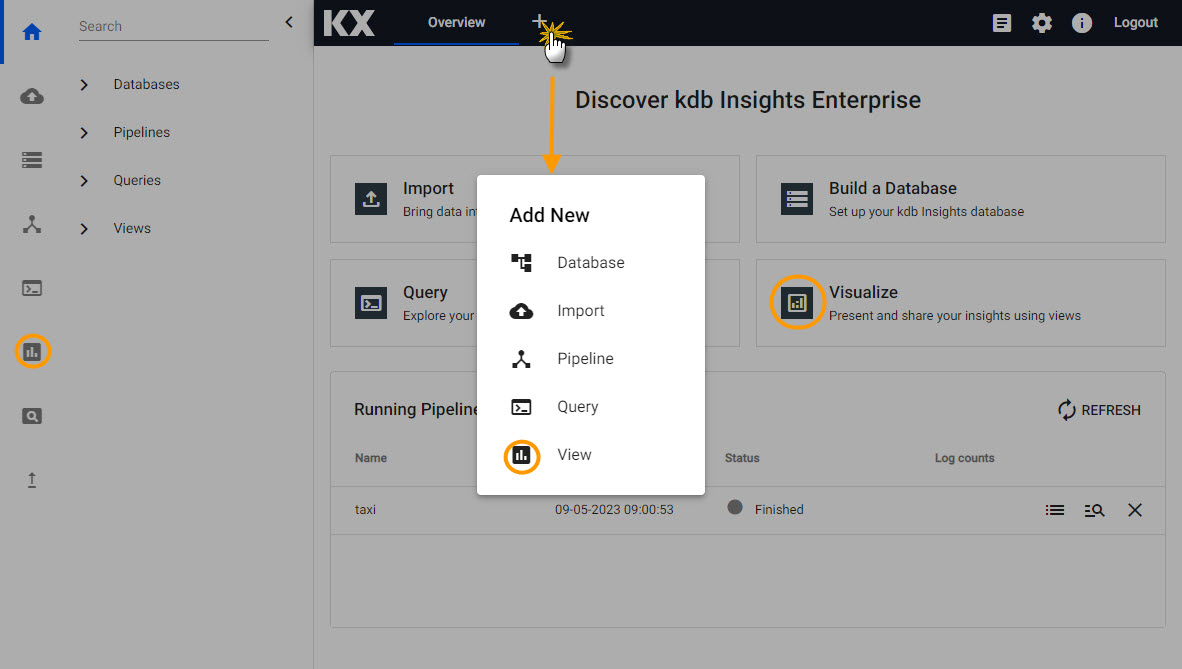Screen dimensions: 1182x669
Task: Go to the Home icon in sidebar
Action: pos(32,32)
